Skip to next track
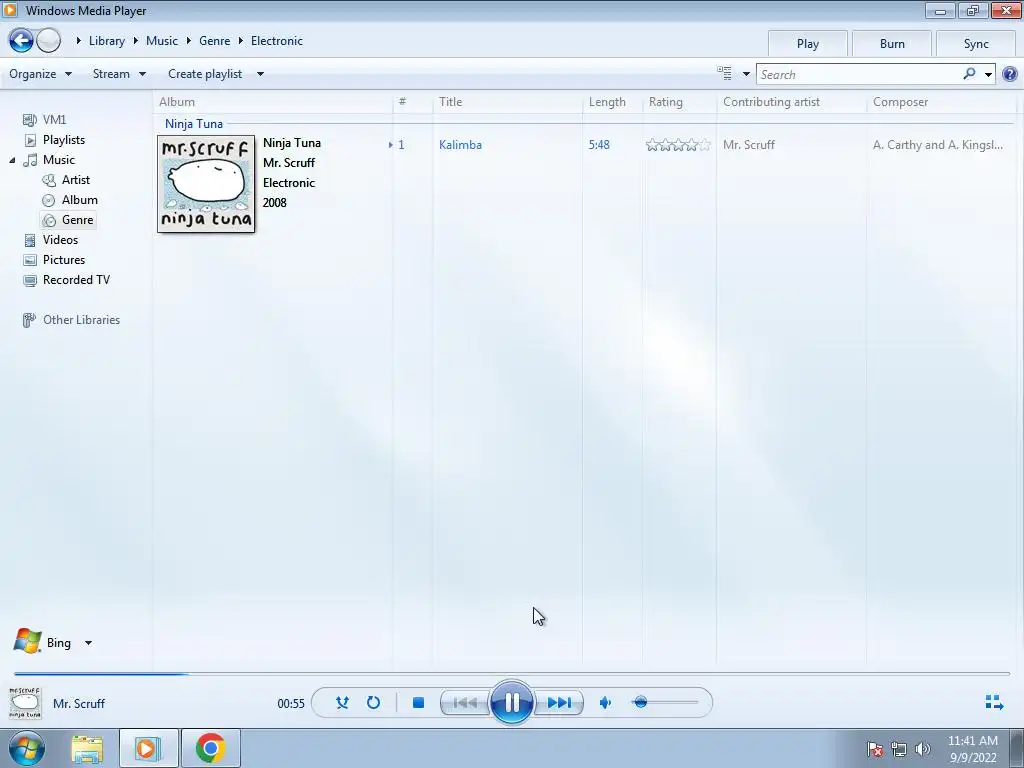The image size is (1024, 768). click(x=559, y=703)
